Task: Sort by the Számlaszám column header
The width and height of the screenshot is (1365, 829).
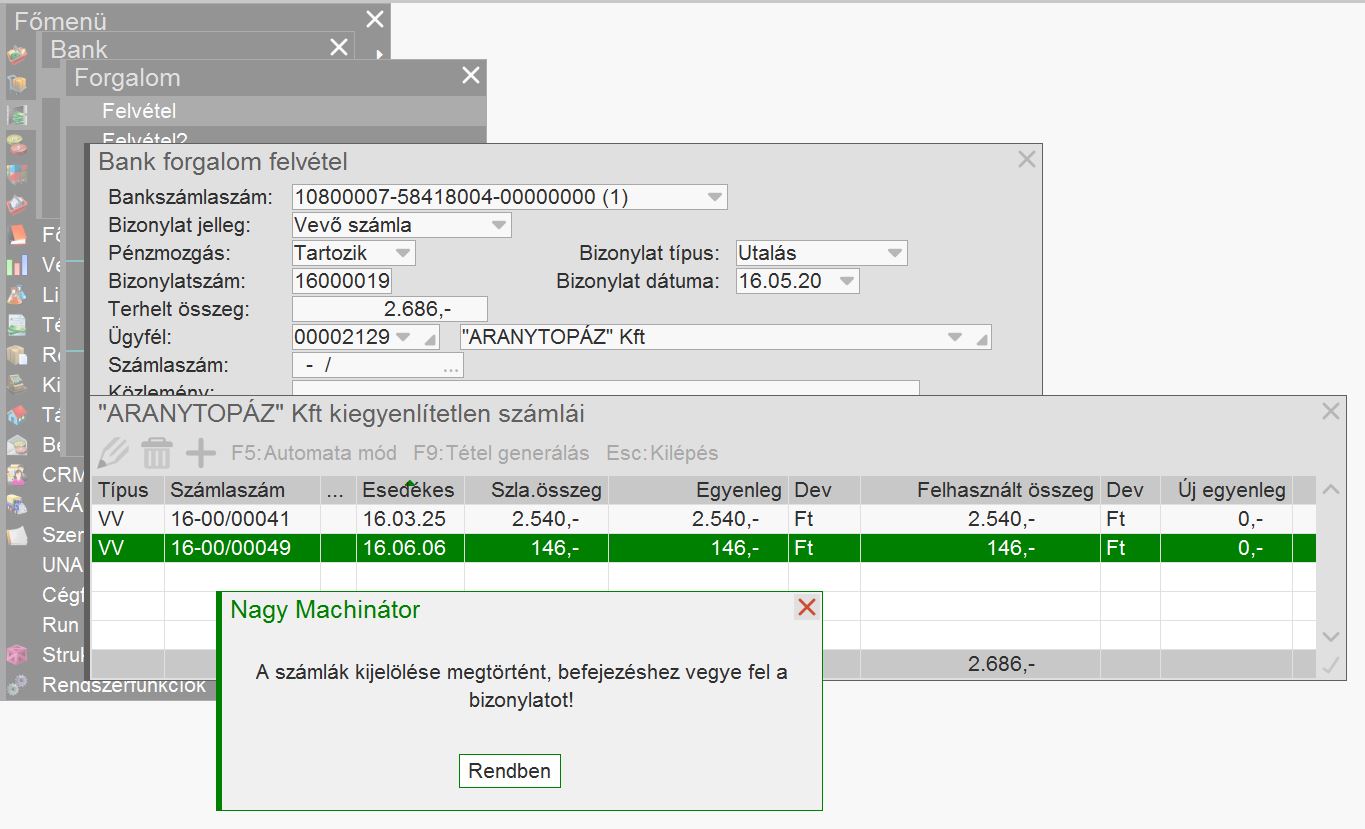Action: [x=243, y=490]
